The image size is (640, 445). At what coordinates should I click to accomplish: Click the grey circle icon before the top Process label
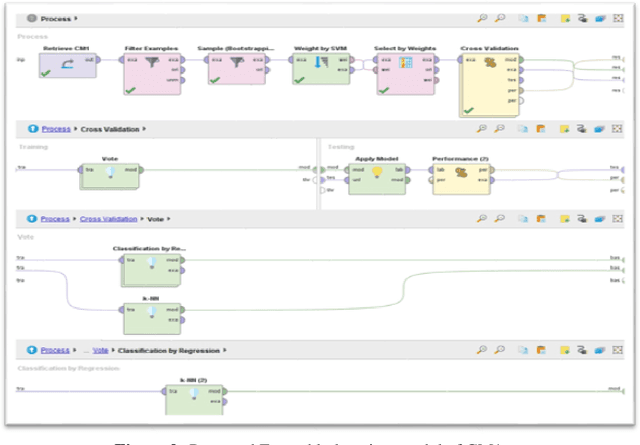[x=31, y=18]
